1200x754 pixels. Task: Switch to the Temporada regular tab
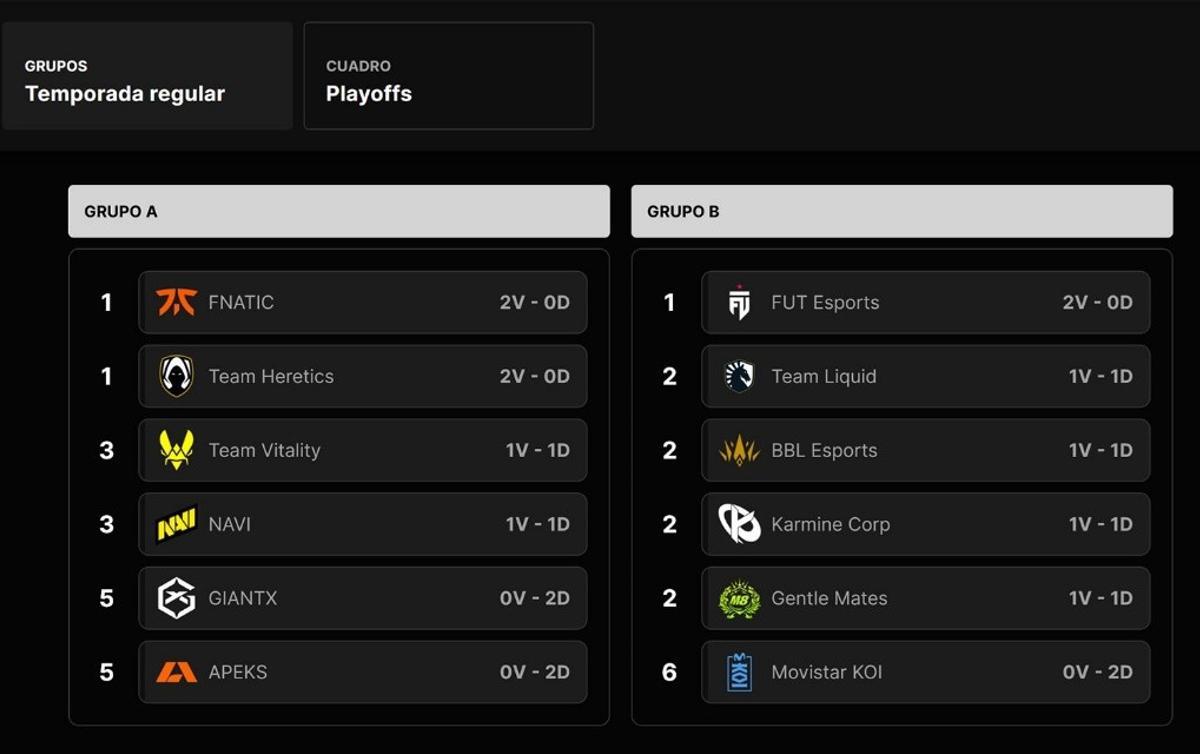pos(147,76)
